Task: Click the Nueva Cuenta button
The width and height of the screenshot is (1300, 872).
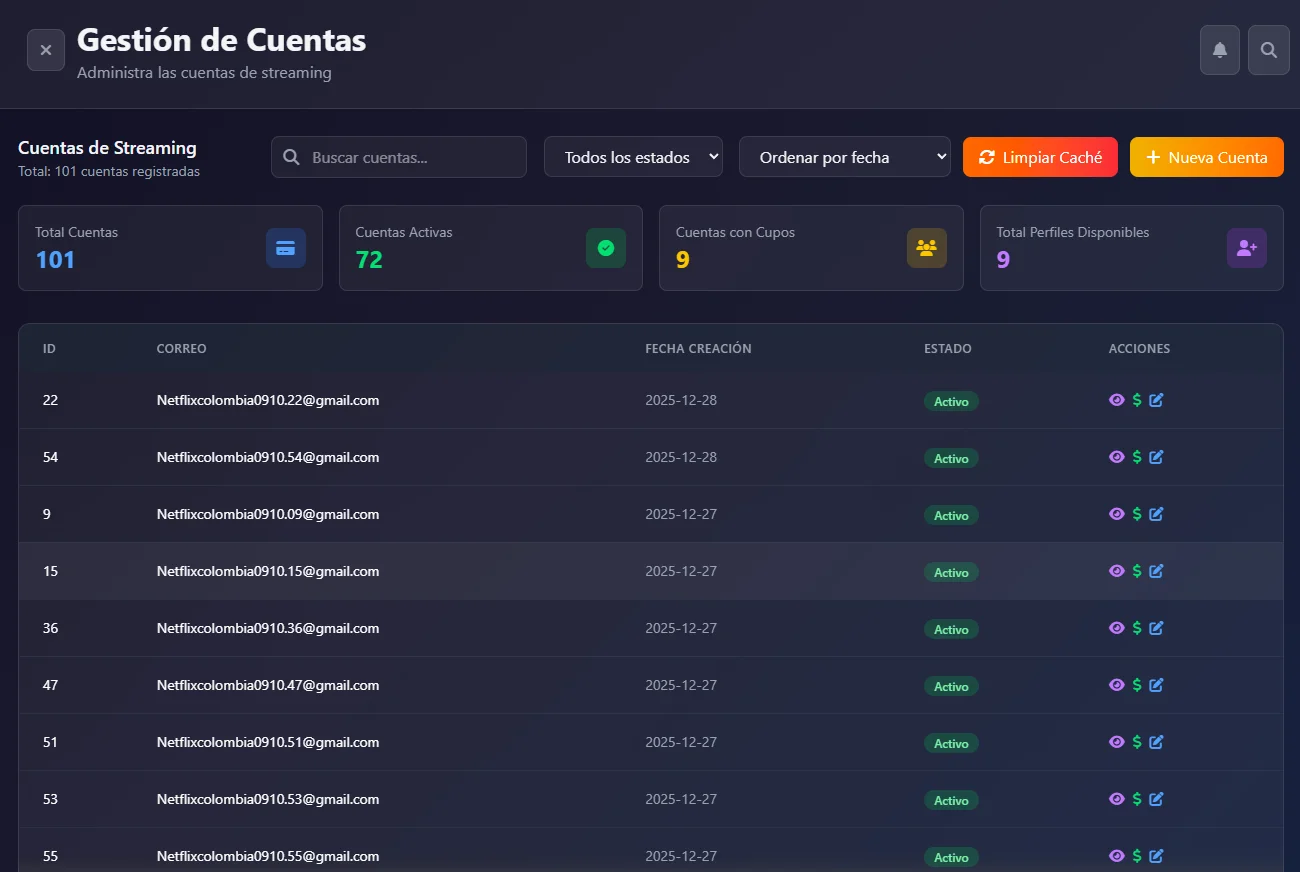Action: (x=1207, y=157)
